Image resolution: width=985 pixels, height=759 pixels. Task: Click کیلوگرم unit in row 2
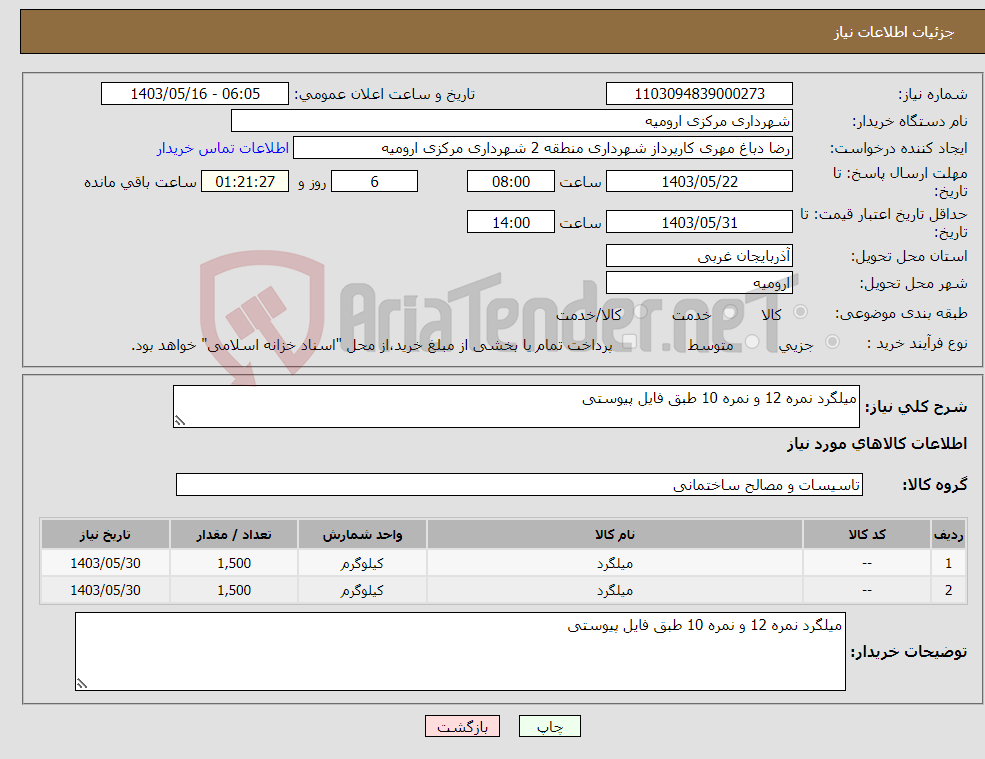362,591
